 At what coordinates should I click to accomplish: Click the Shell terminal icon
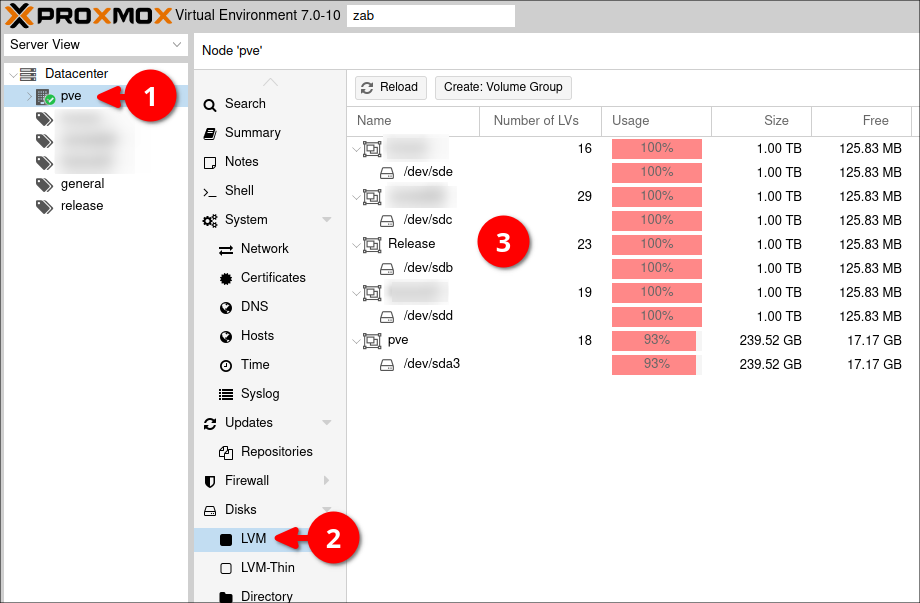(x=209, y=191)
